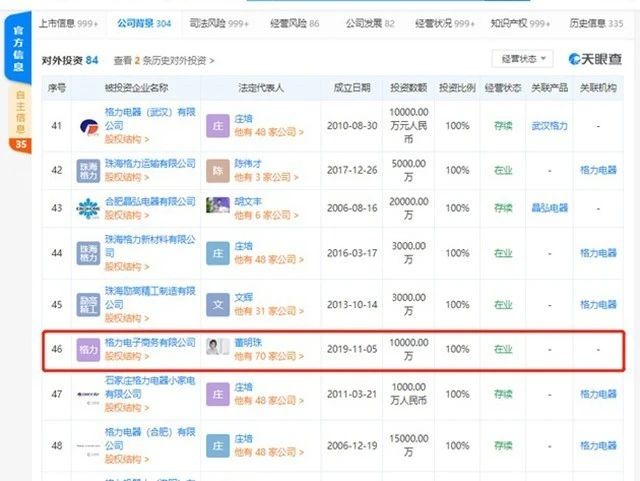Select the 官方信息 side tab
Viewport: 640px width, 481px height.
(x=18, y=48)
